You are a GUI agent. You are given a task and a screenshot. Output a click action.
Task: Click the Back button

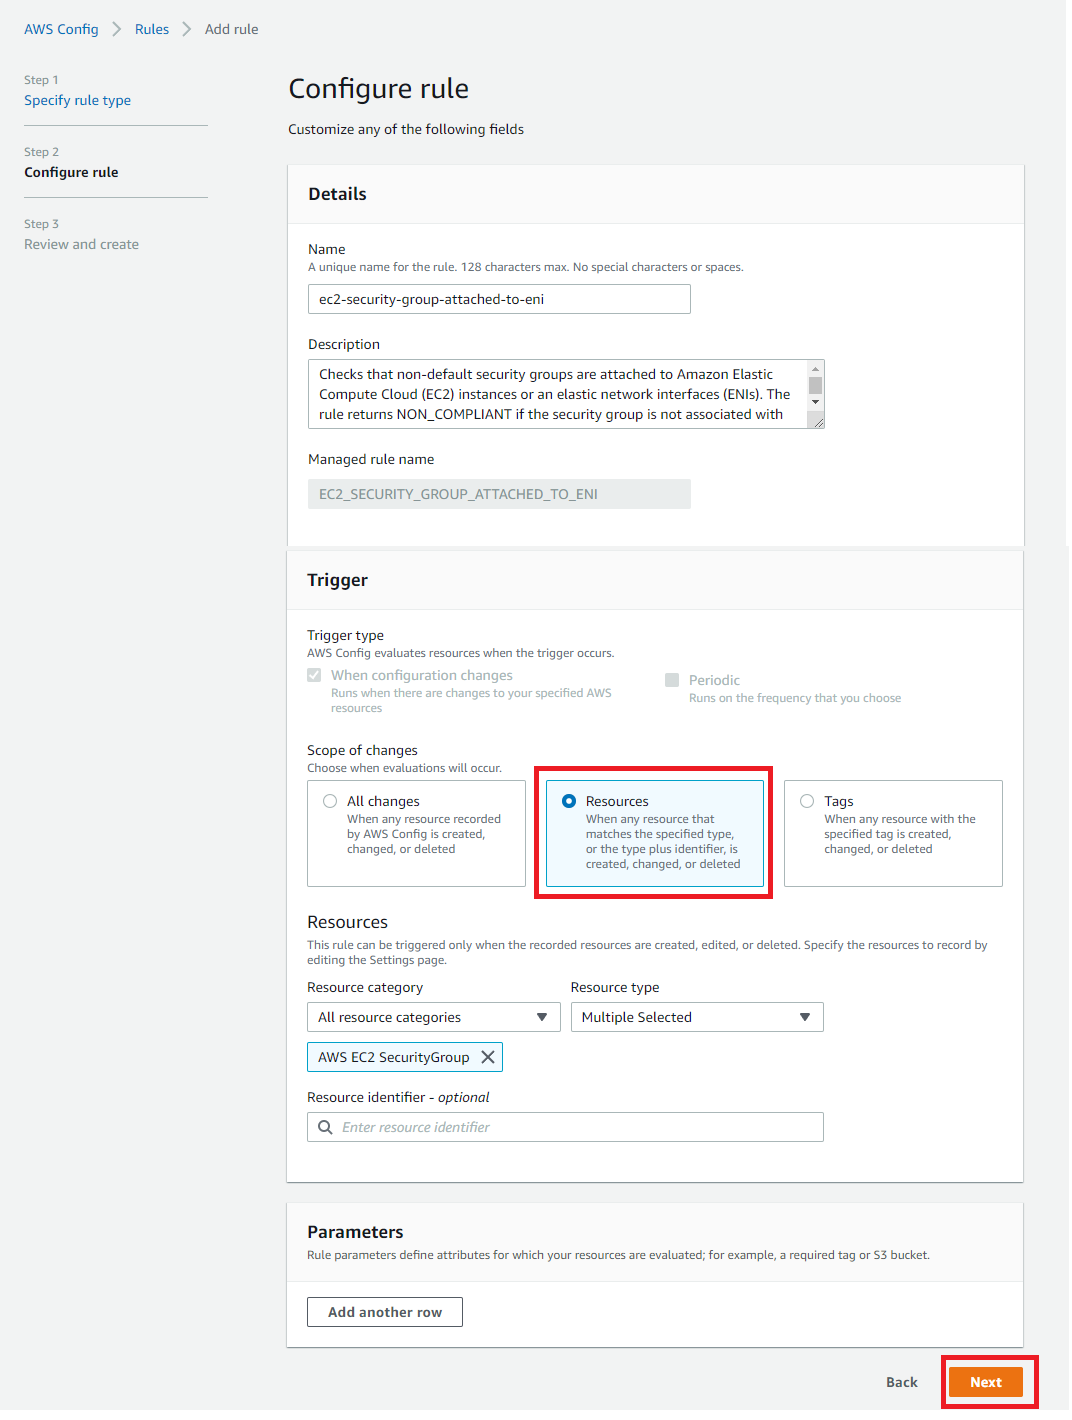tap(901, 1382)
